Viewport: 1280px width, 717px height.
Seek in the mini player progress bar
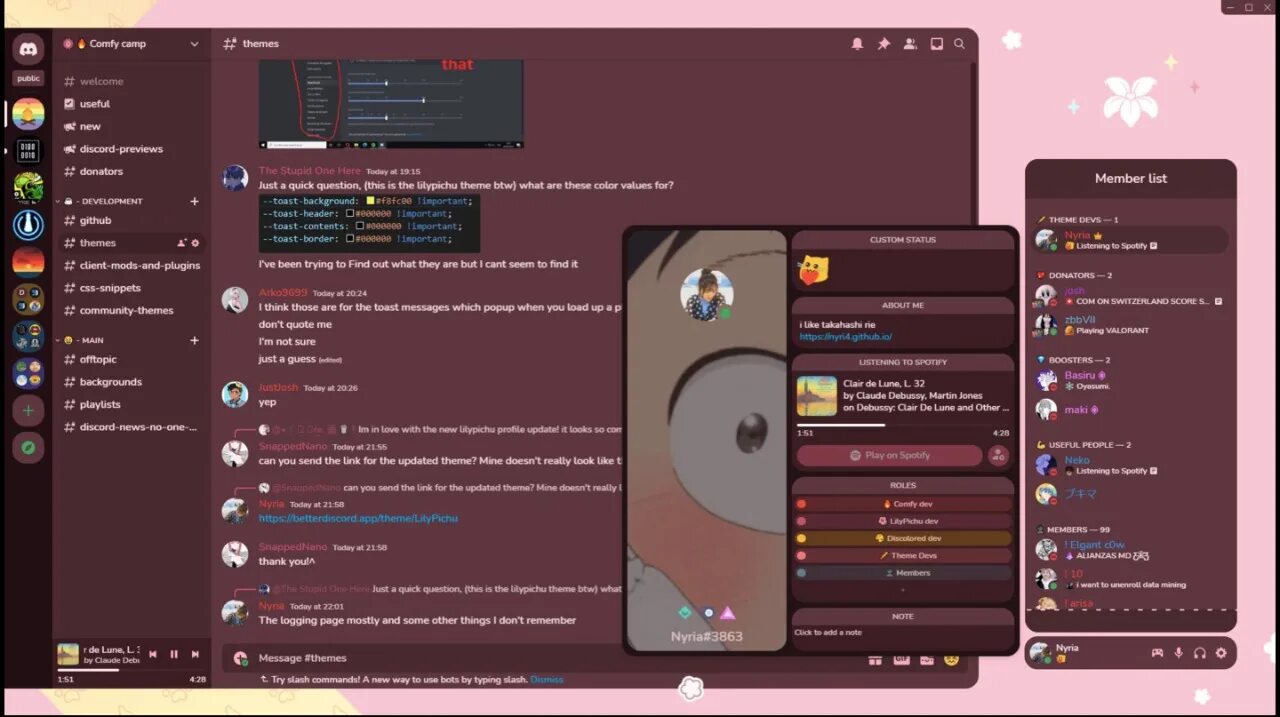131,670
